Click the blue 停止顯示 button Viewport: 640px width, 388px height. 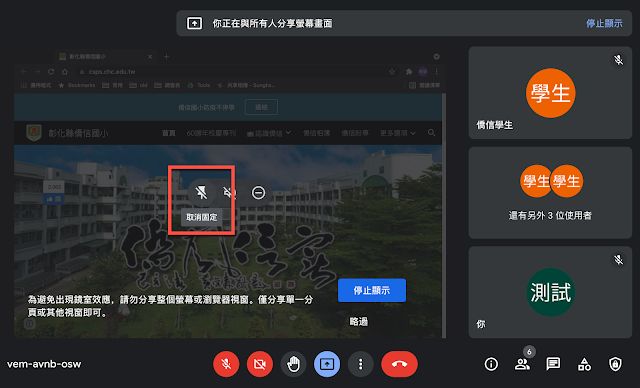[372, 290]
